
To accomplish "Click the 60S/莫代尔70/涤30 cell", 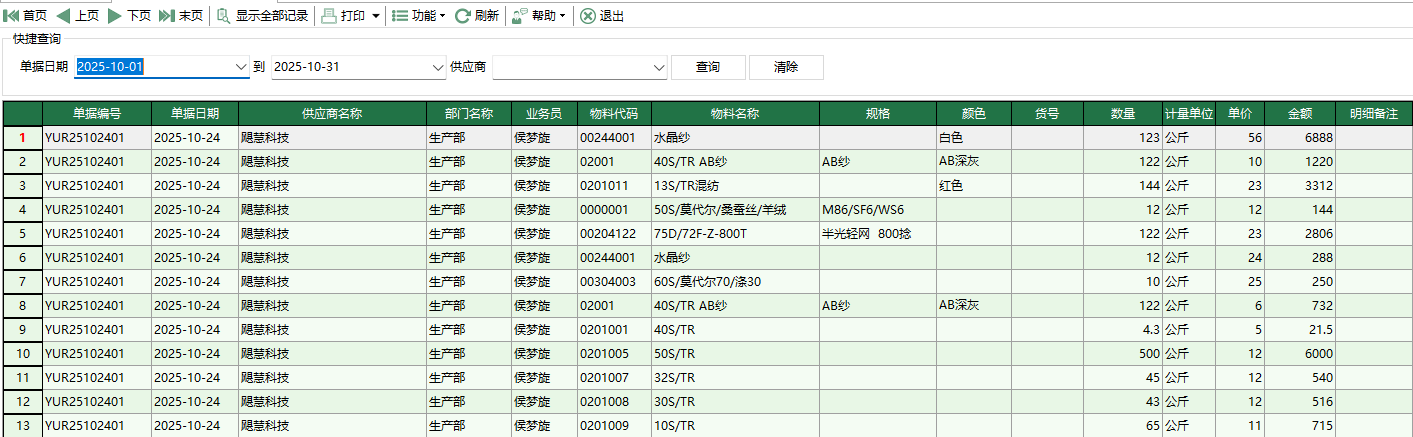I will (735, 281).
